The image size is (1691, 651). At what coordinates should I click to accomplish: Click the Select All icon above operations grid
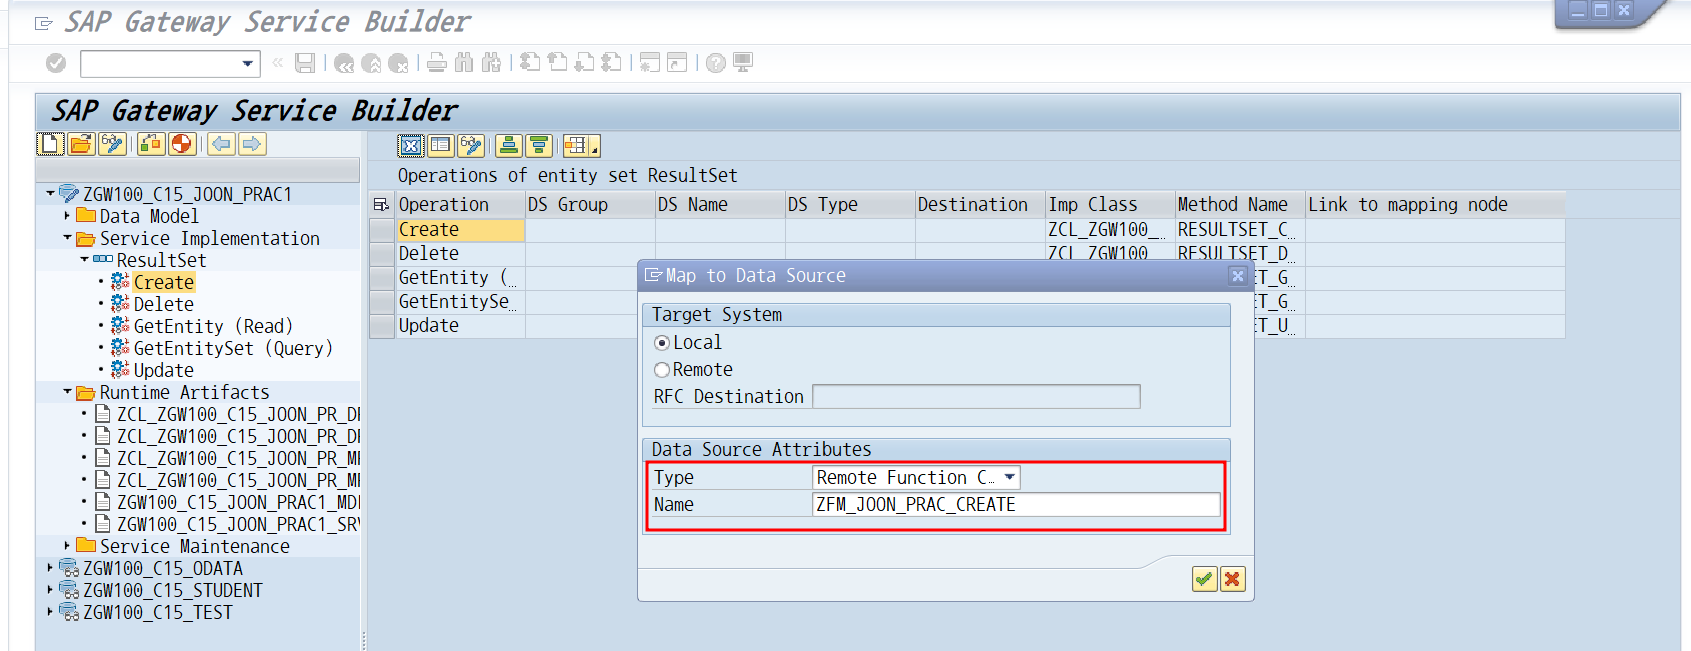[411, 146]
